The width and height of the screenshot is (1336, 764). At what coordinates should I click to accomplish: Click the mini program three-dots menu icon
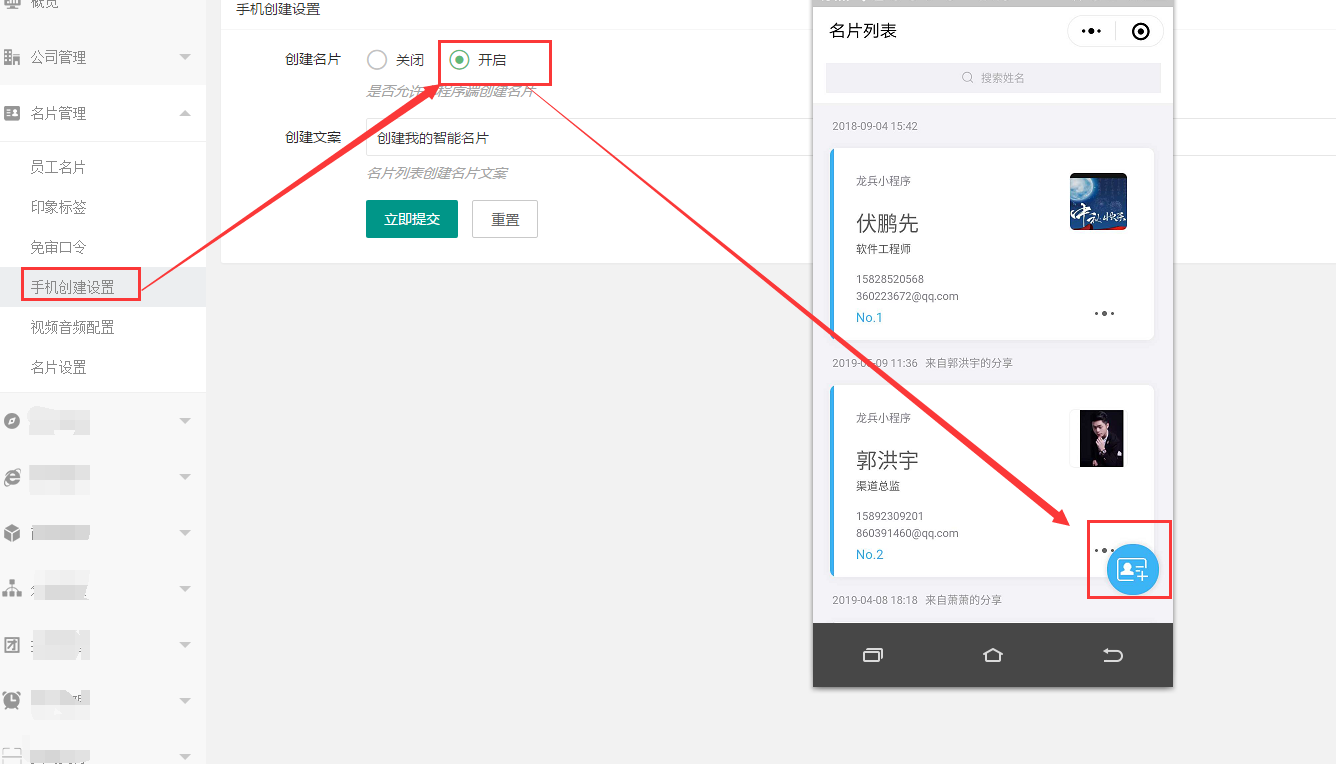[x=1092, y=31]
